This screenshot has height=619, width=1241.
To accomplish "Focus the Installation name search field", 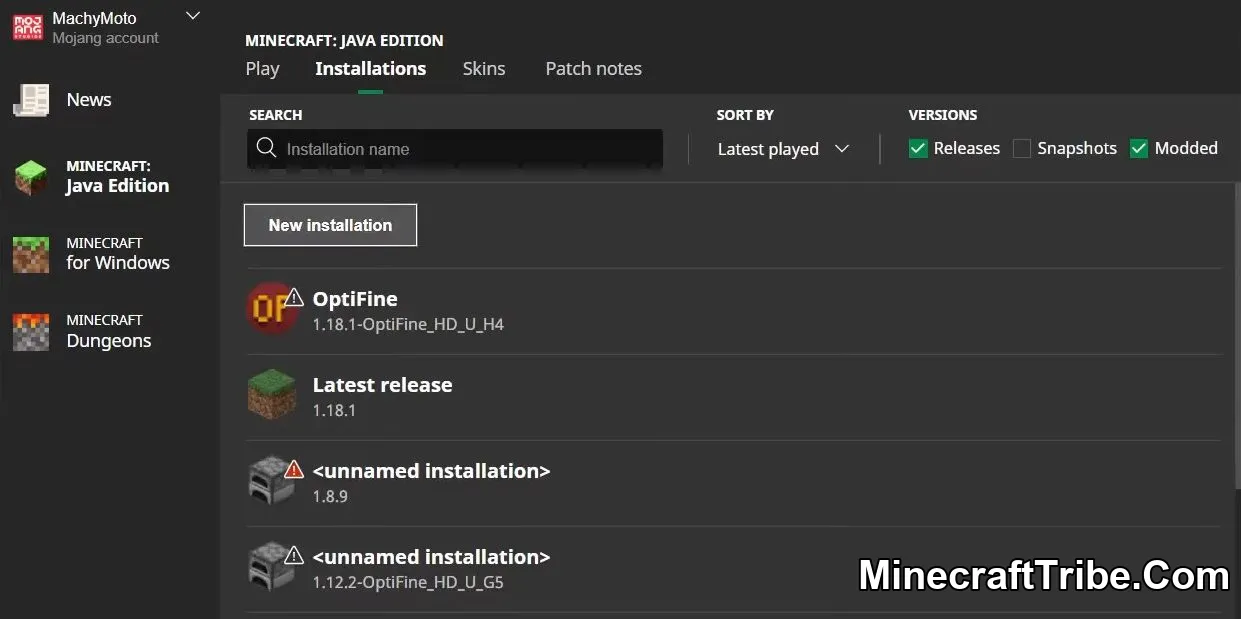I will 455,149.
